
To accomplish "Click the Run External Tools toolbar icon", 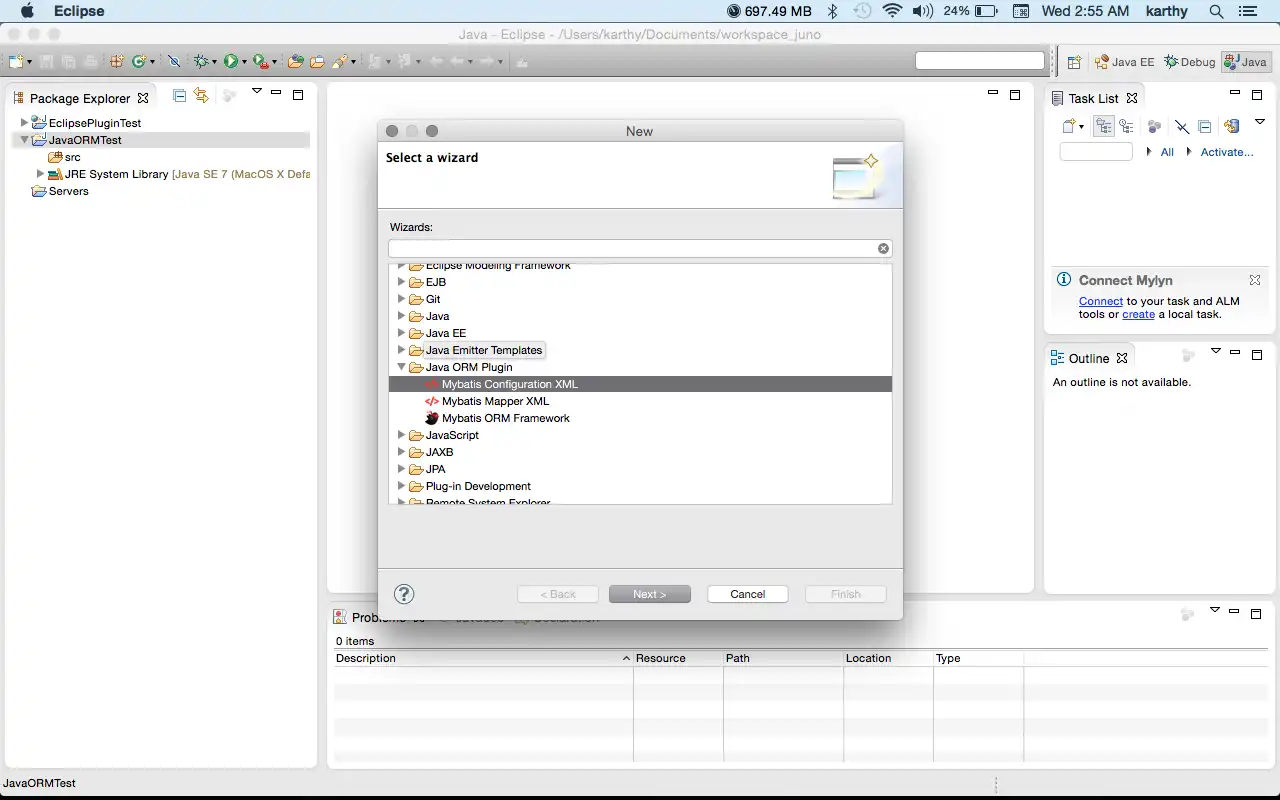I will [260, 62].
